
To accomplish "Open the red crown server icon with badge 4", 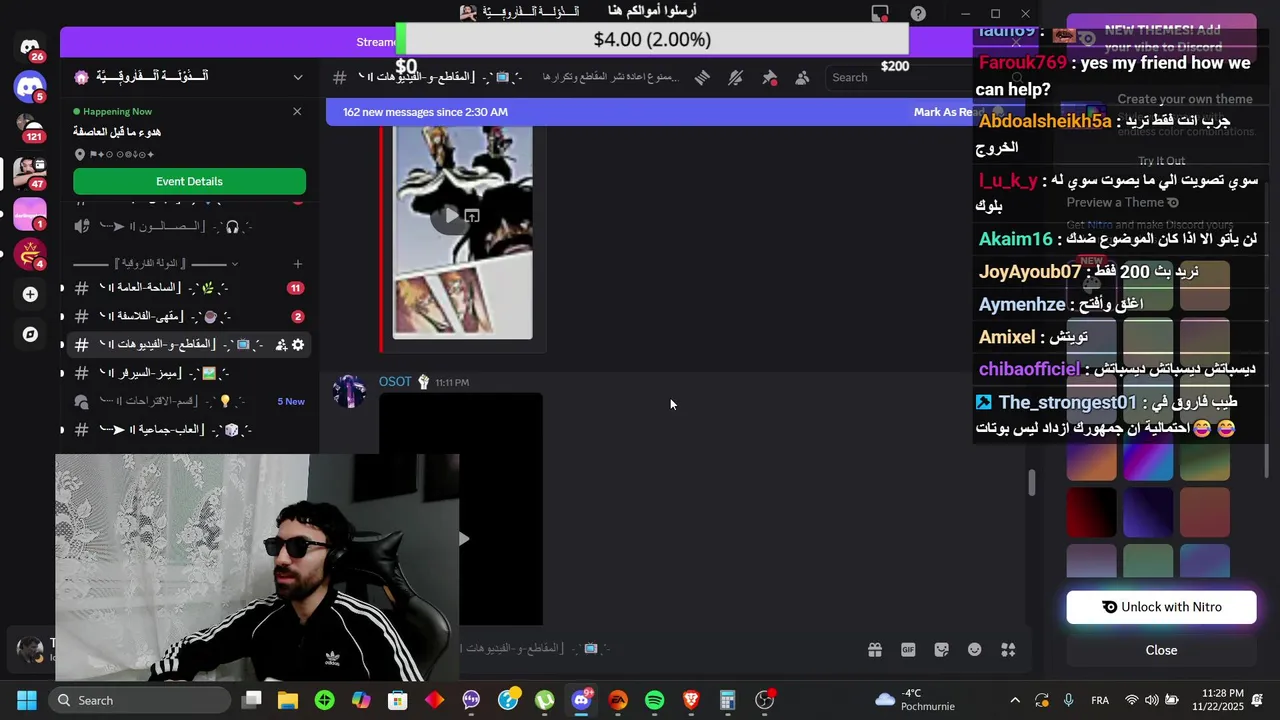I will pos(30,254).
